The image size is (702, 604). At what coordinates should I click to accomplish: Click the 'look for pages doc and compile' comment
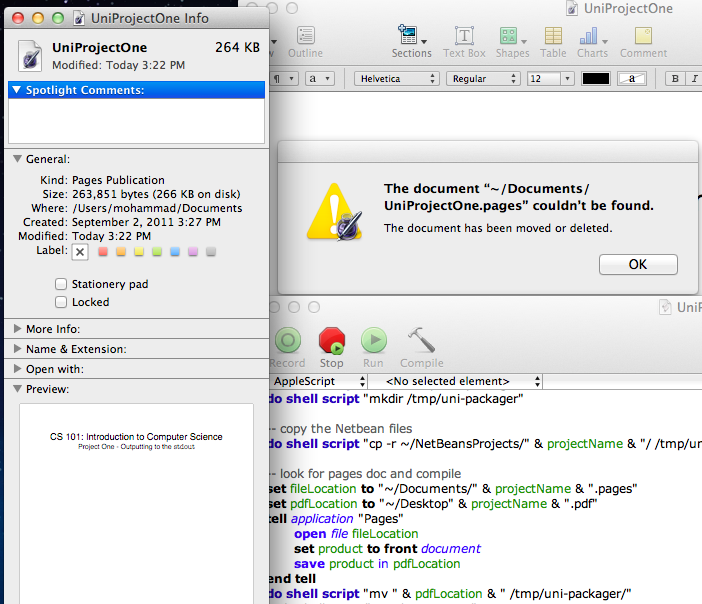pyautogui.click(x=365, y=474)
